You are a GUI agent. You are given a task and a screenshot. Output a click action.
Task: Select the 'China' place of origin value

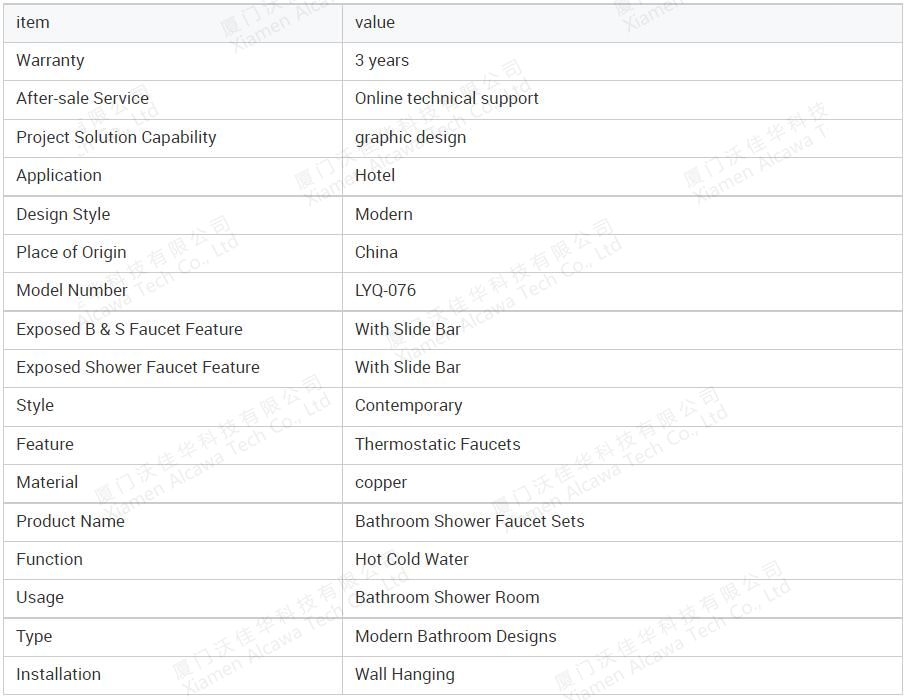point(376,253)
